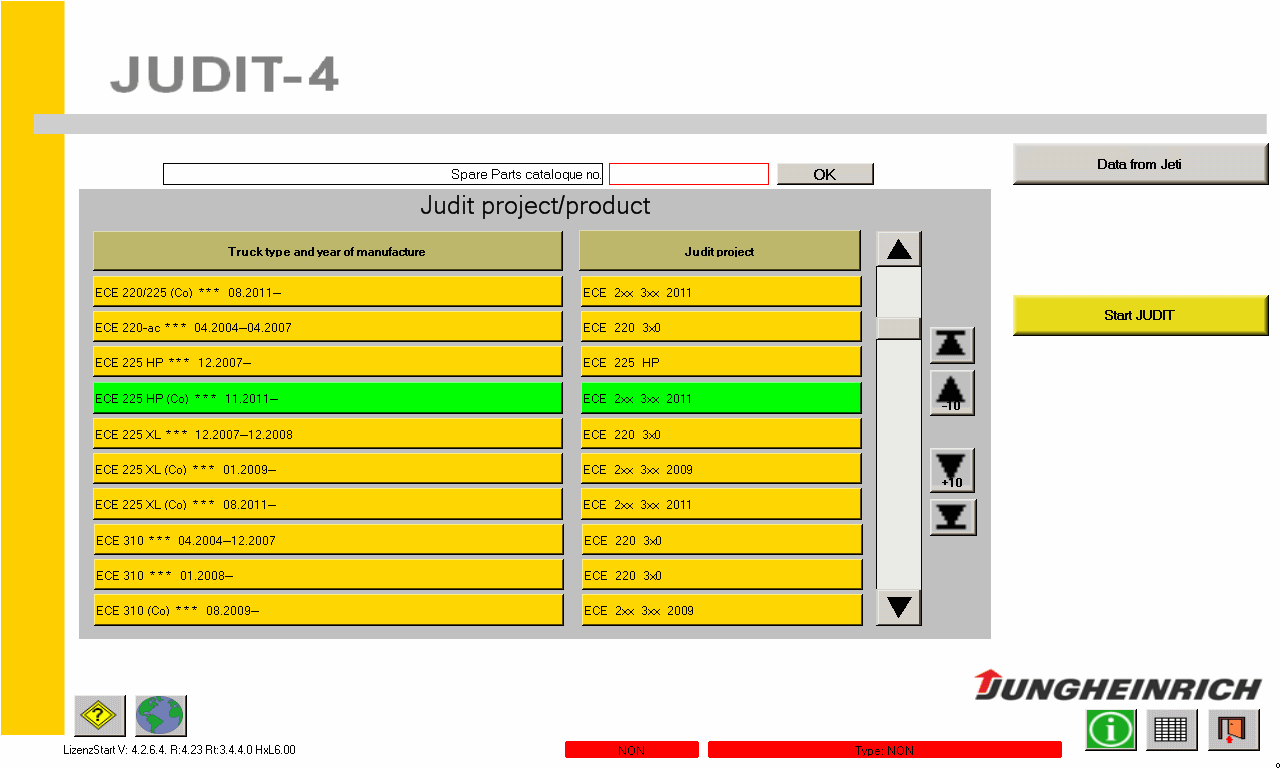Select ECE 310 04.2004–12.2007 row
This screenshot has width=1280, height=768.
pos(328,540)
